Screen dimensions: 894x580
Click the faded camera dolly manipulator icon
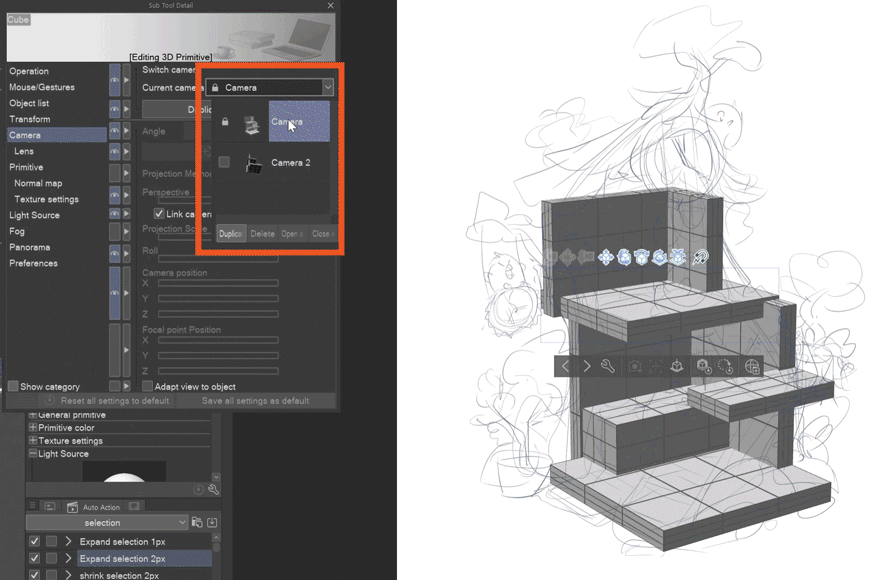[x=586, y=257]
